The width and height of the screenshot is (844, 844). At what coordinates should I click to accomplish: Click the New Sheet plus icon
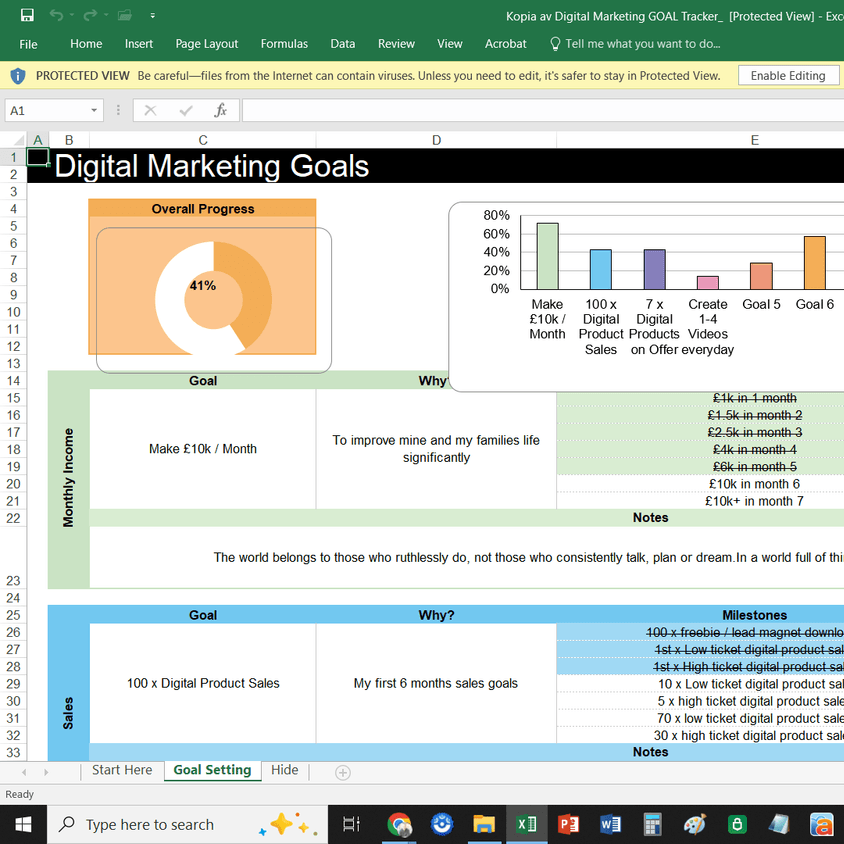(x=343, y=772)
